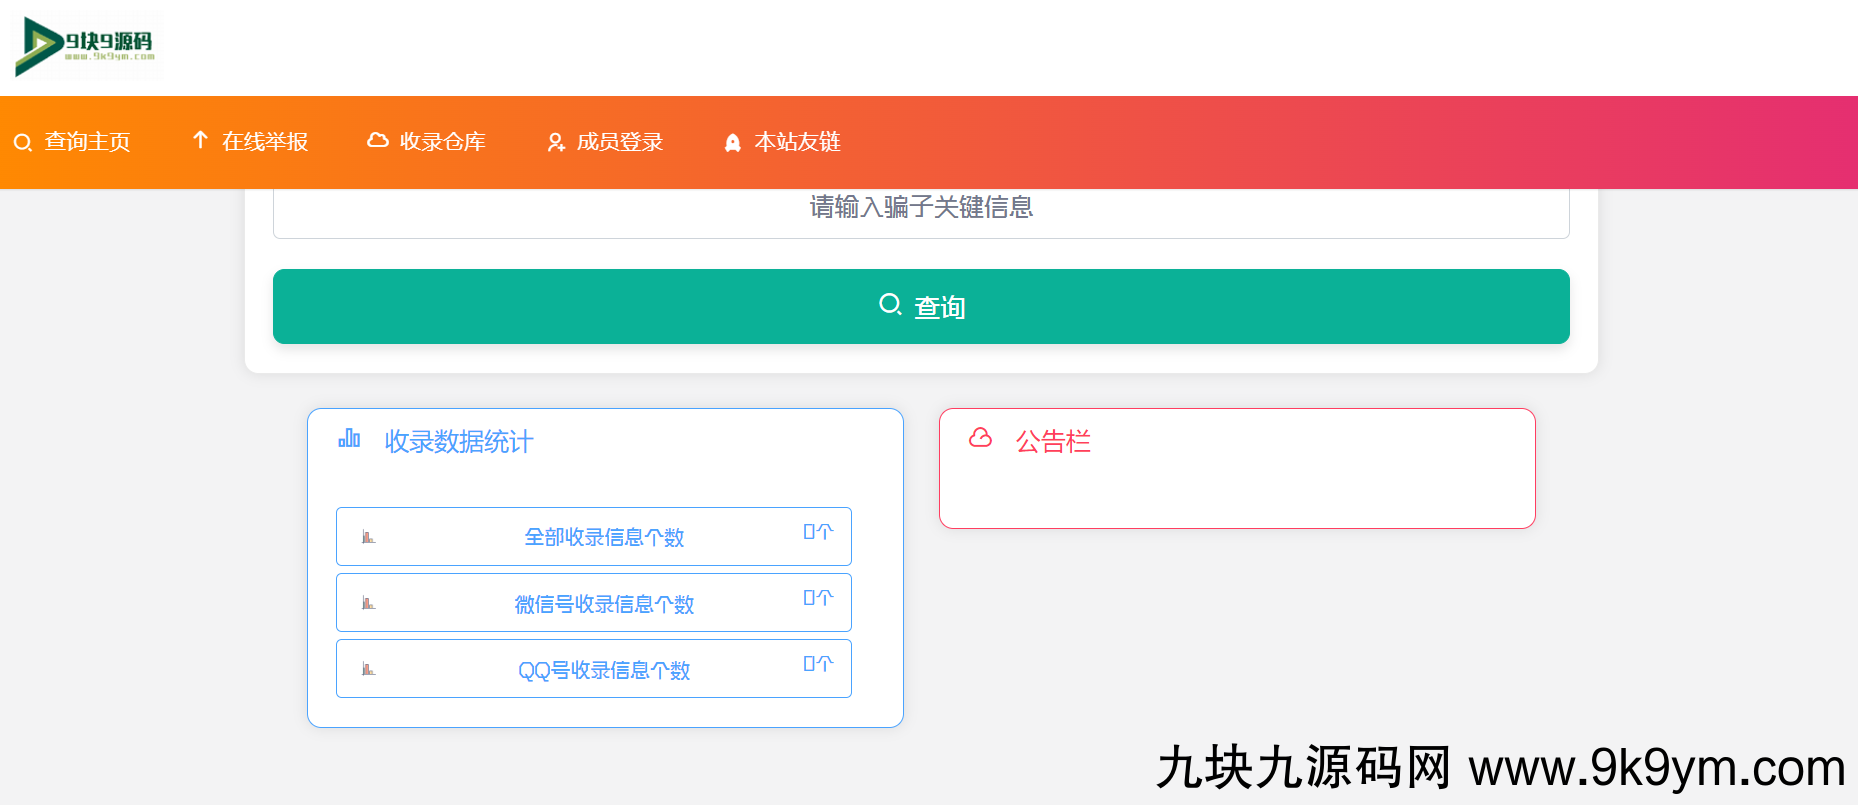Click the search icon inside the green 查询 button
This screenshot has width=1858, height=805.
pos(889,304)
